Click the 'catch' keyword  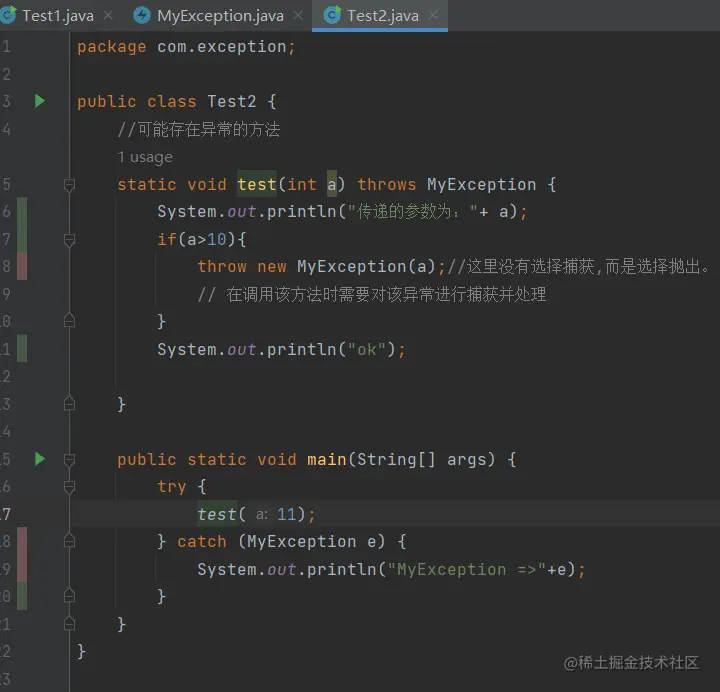point(202,542)
